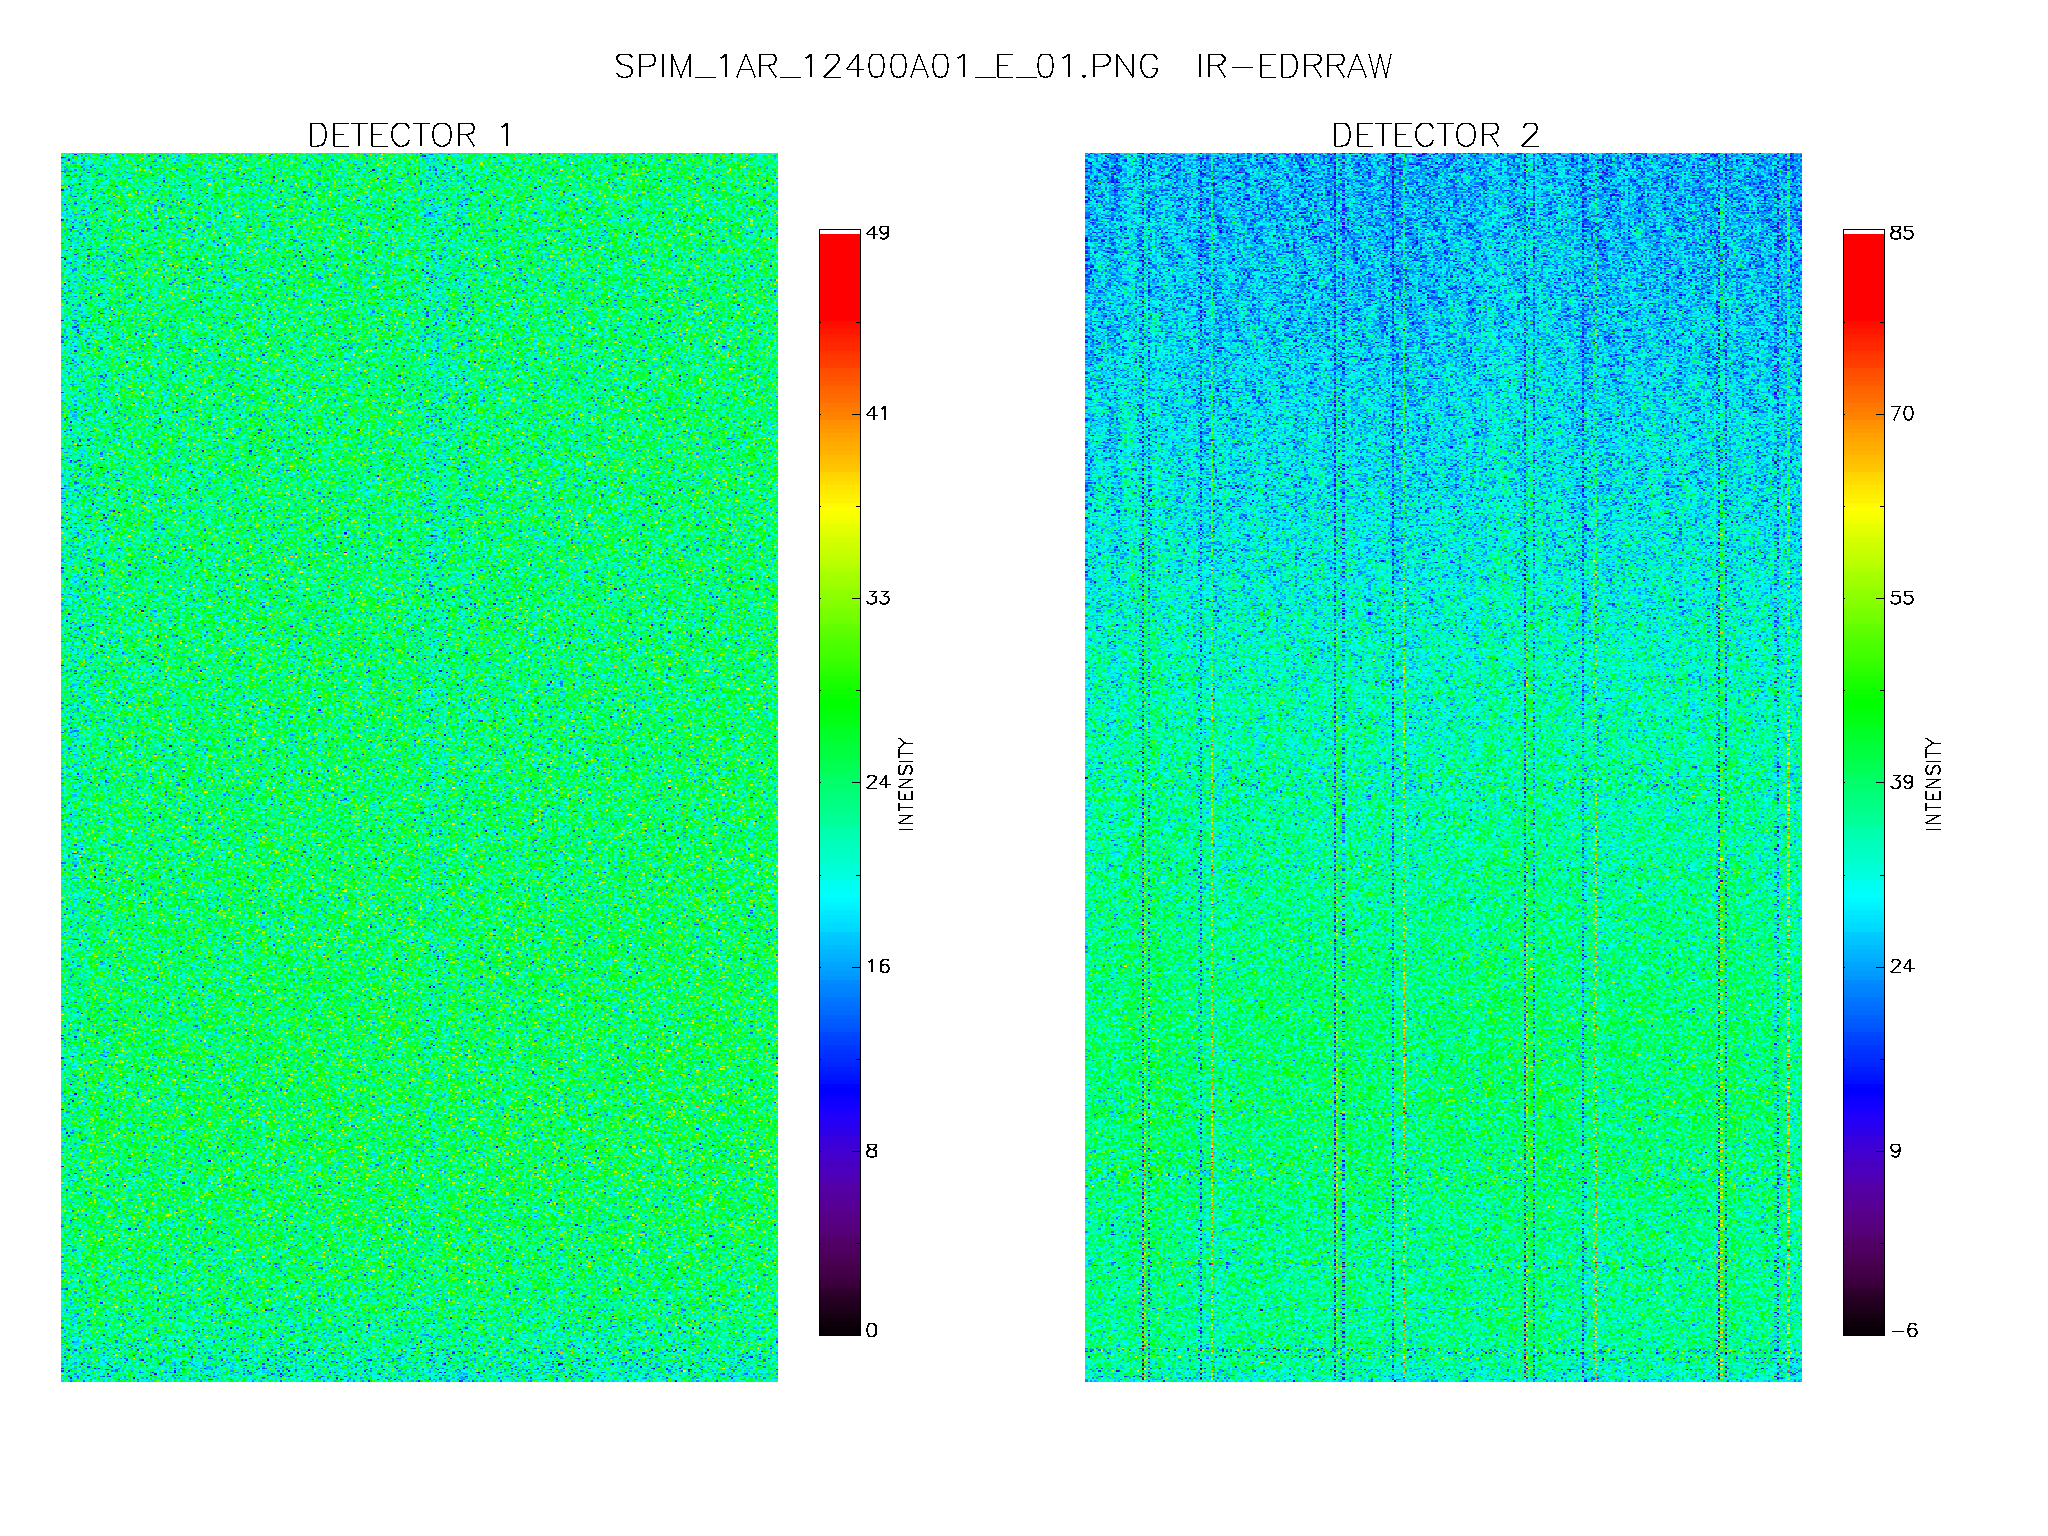Click the SPIM_1AR_12400A01_E_01.PNG title text

click(886, 67)
